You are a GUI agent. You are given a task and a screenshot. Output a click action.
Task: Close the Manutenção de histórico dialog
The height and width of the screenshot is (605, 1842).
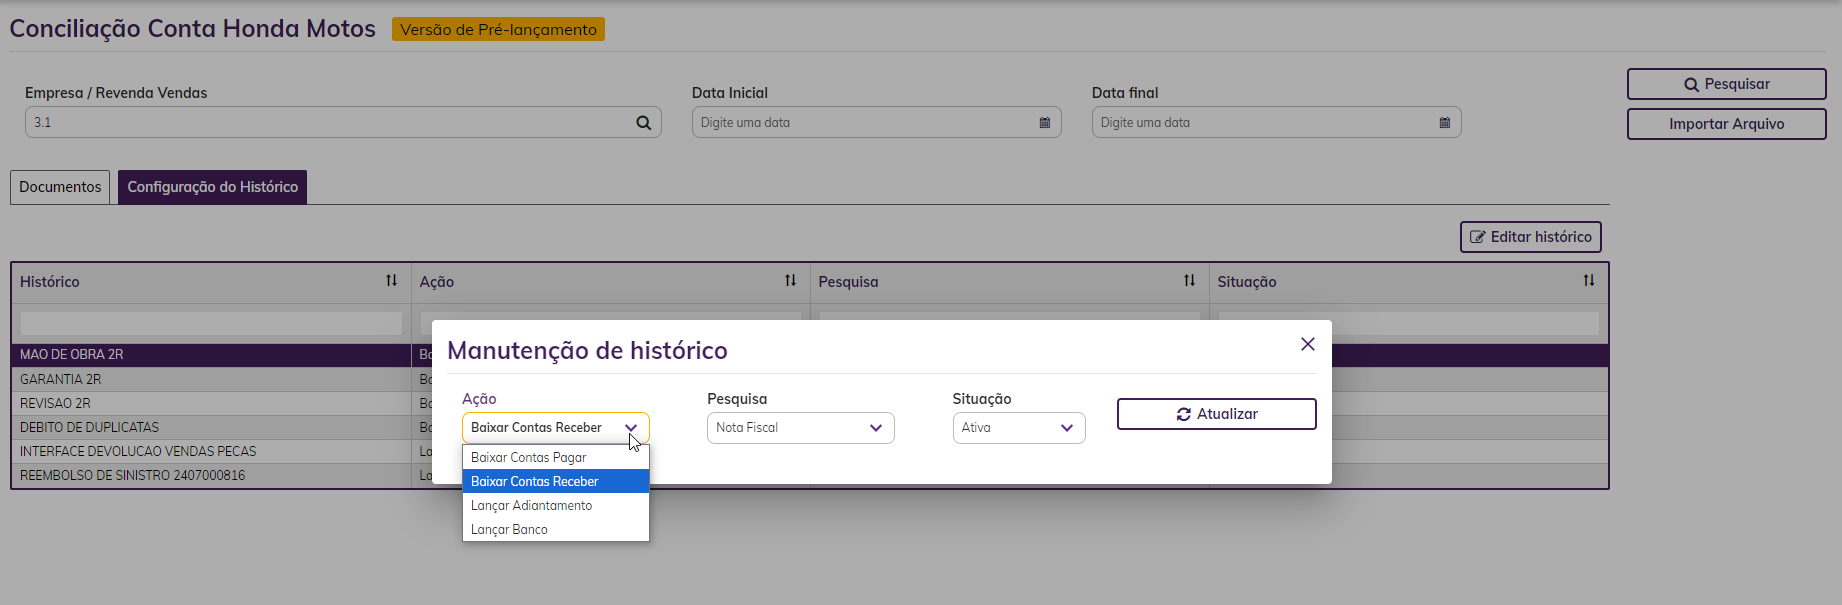pos(1307,344)
